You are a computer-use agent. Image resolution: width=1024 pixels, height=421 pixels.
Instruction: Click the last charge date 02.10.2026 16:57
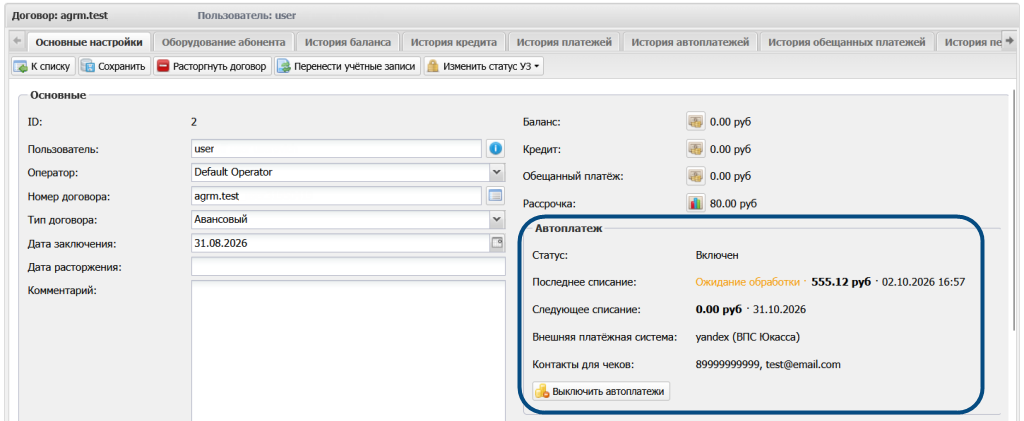pos(923,282)
